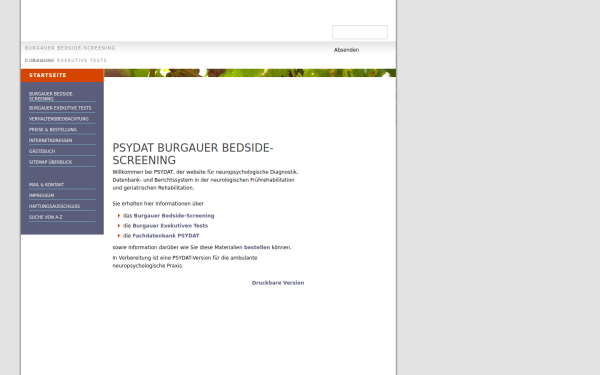Go to Verhaltensbeobachtung page
The image size is (600, 375).
[62, 119]
